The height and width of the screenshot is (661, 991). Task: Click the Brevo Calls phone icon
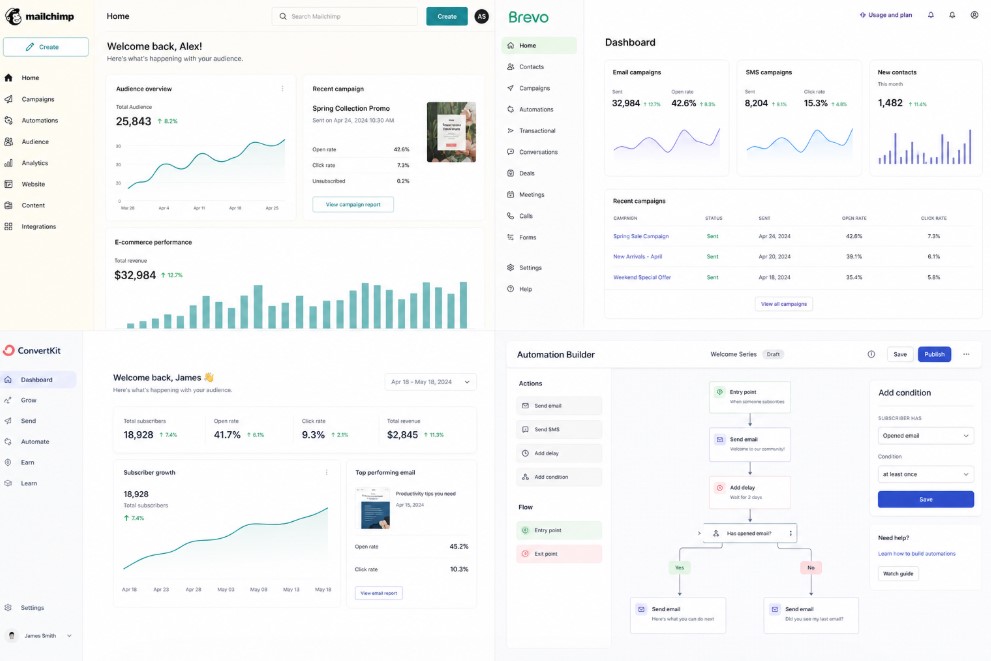click(x=511, y=215)
